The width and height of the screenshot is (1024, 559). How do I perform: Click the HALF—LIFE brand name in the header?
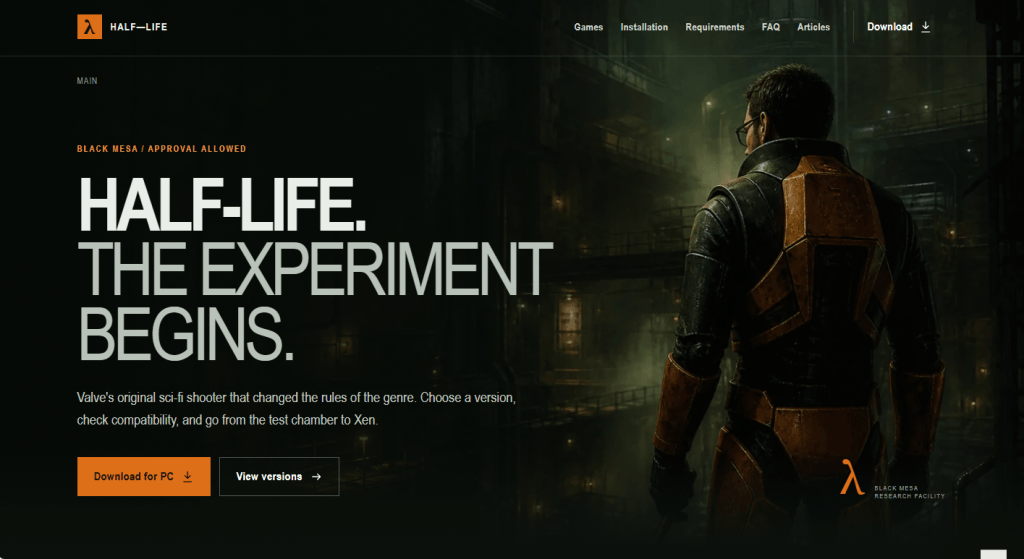138,27
